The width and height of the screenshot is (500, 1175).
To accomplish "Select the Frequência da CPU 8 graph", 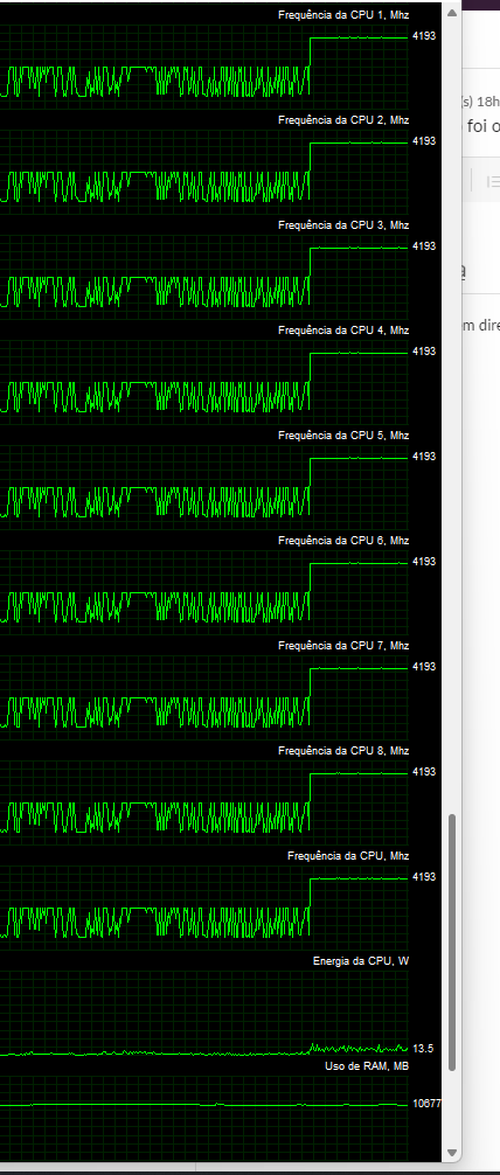I will (x=205, y=796).
